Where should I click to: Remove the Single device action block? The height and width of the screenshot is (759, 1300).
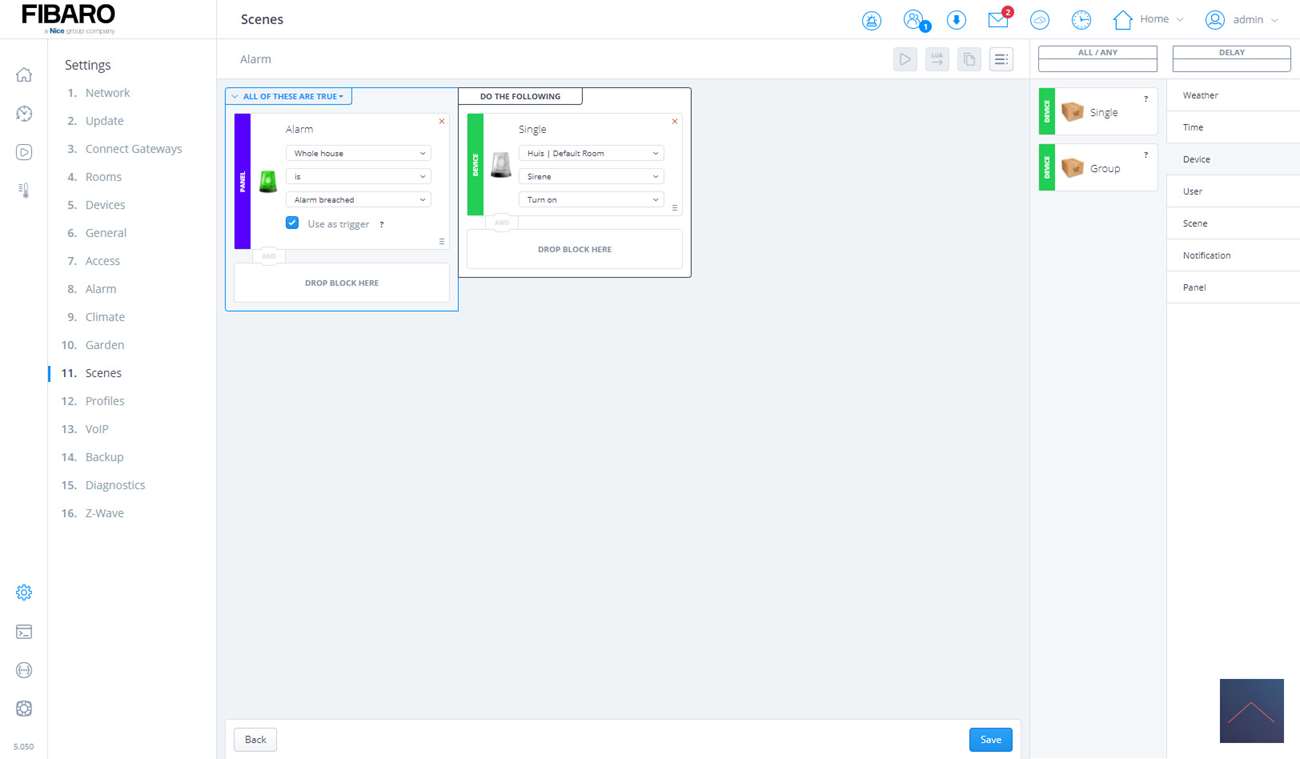click(675, 122)
